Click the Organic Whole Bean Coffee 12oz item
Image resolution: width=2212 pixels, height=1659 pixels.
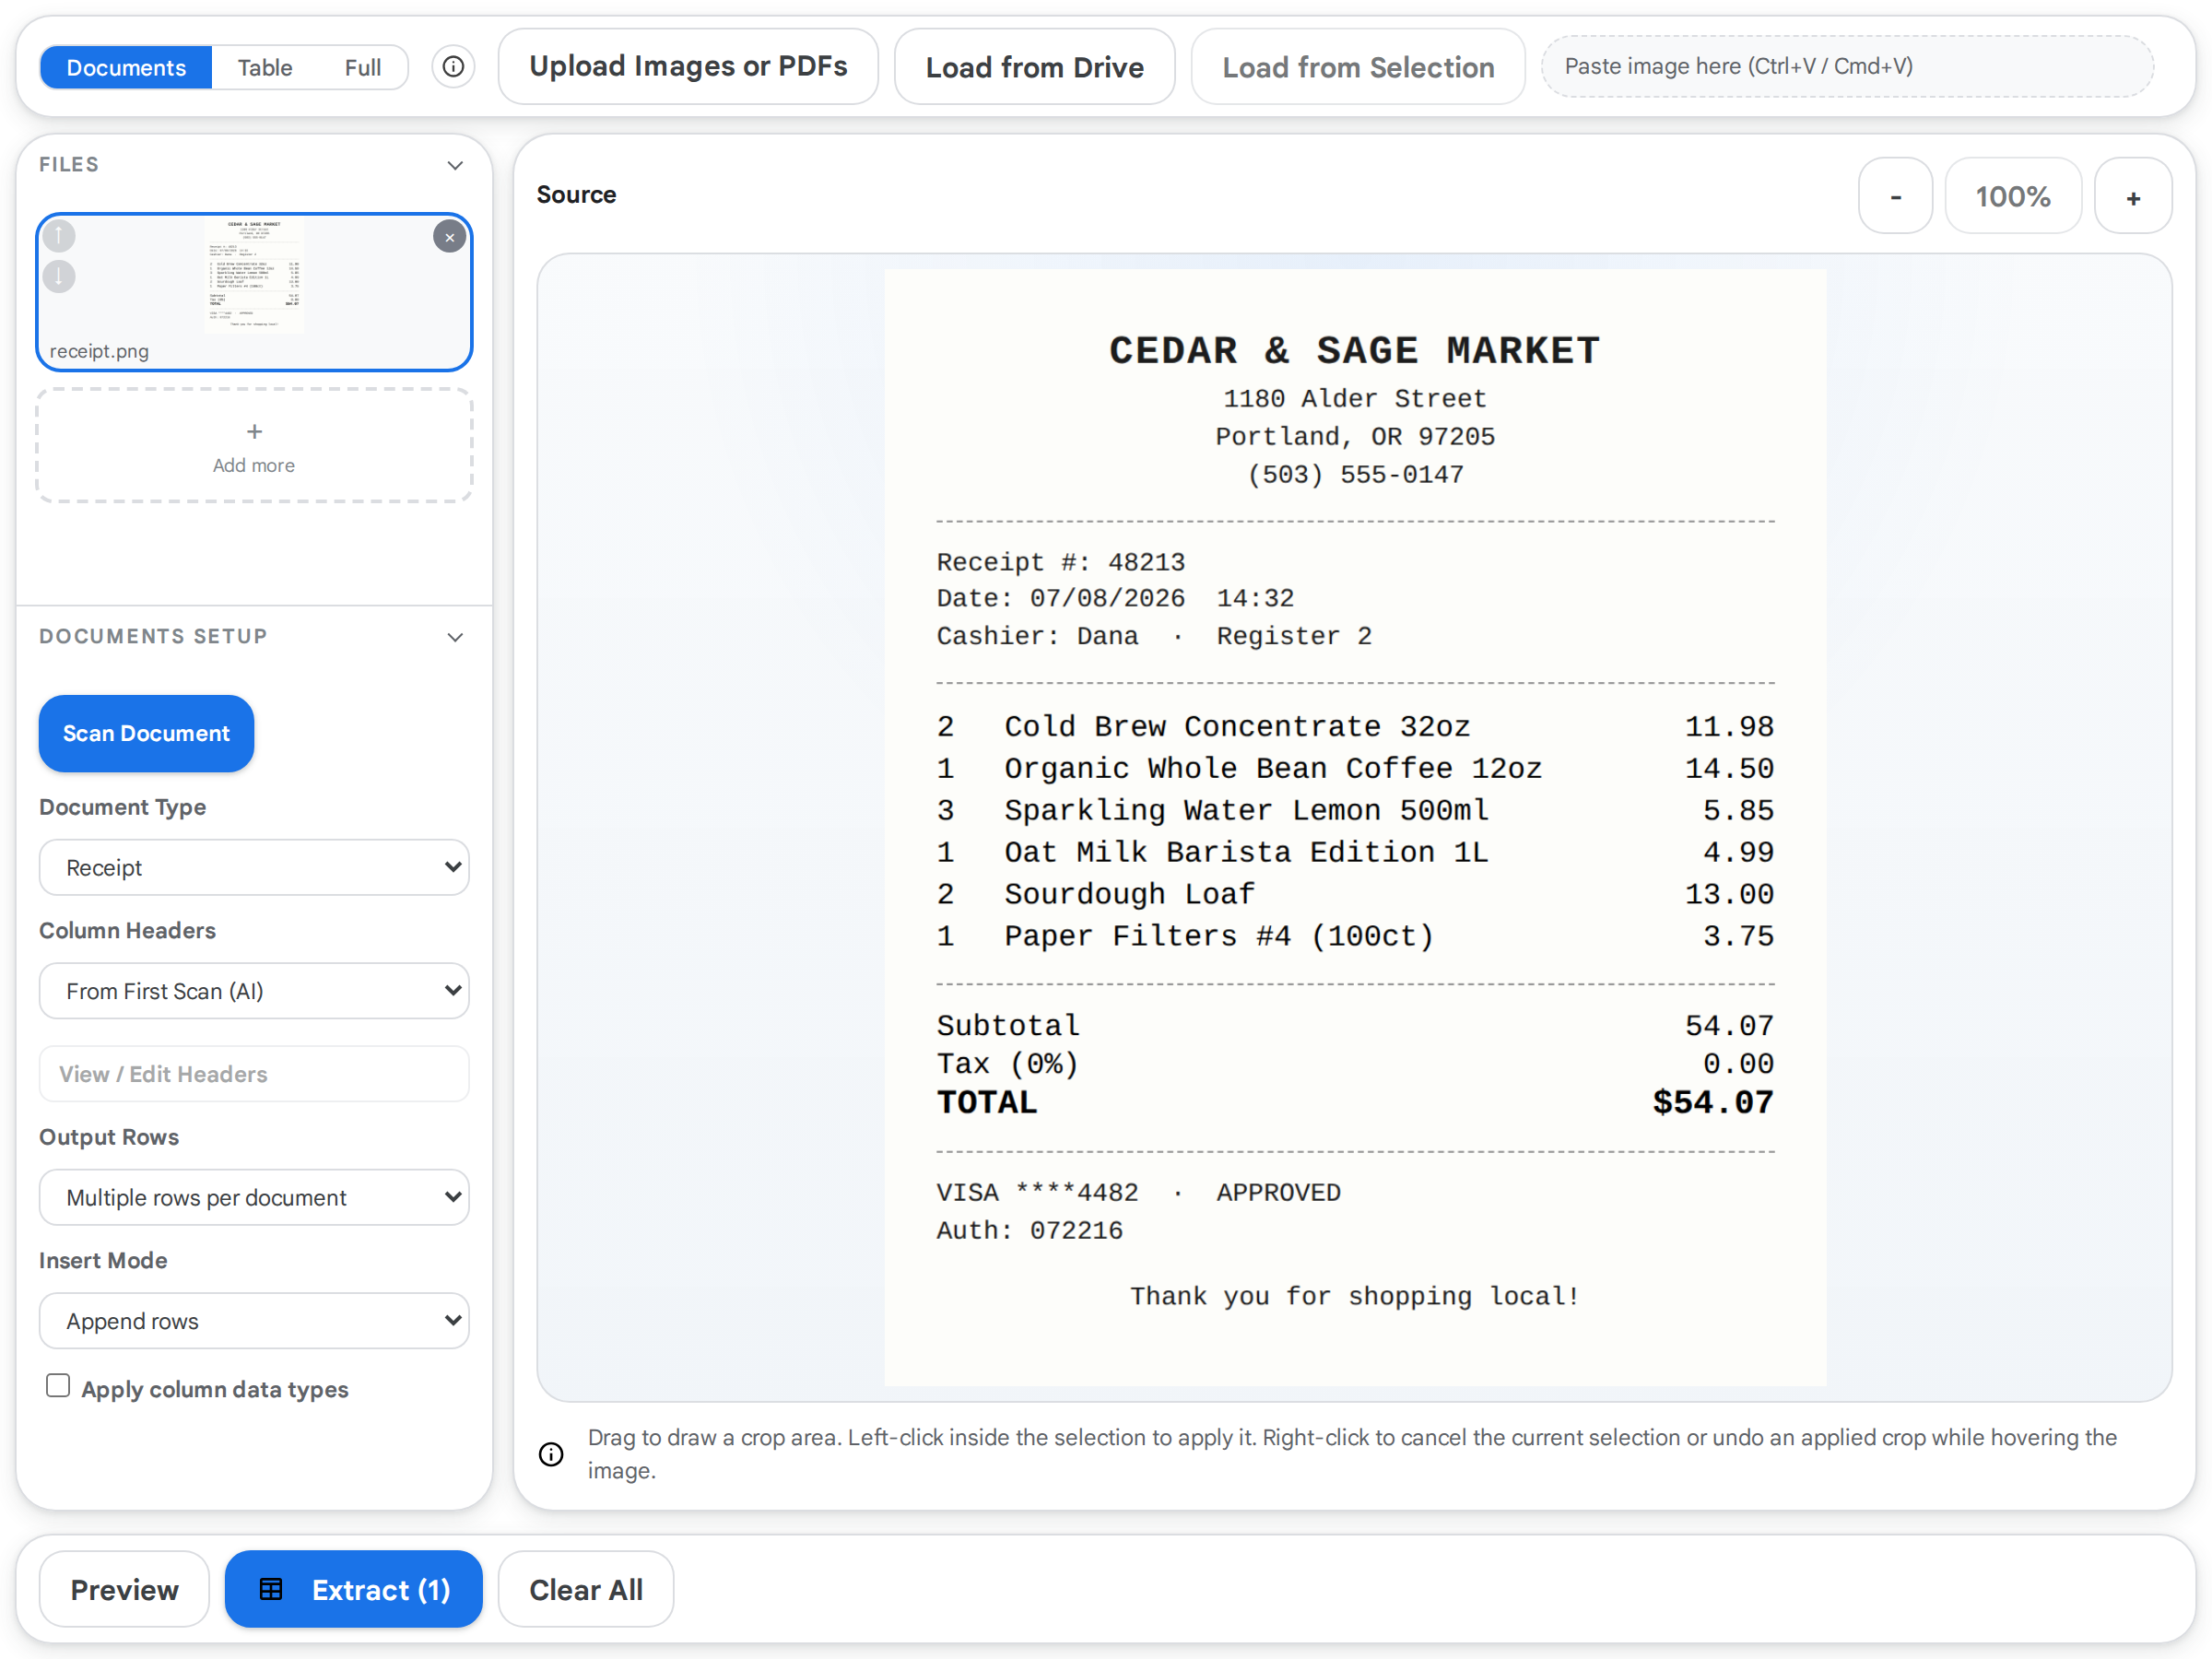point(1273,768)
